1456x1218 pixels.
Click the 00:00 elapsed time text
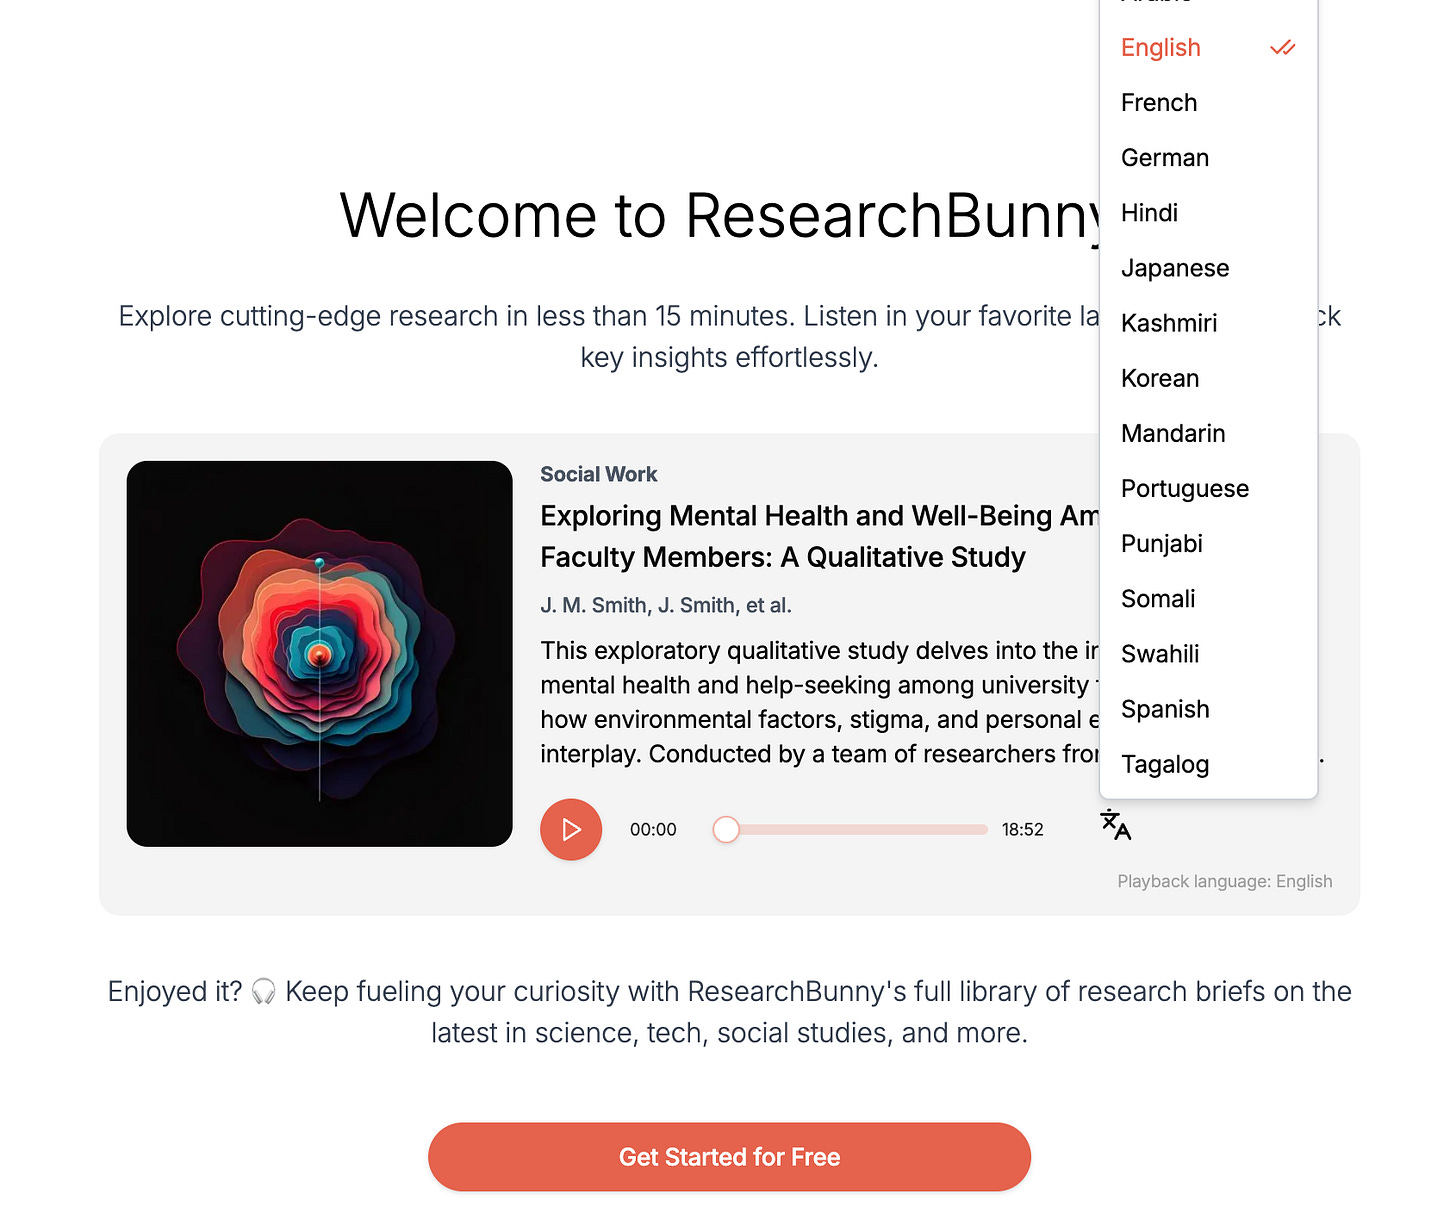[653, 829]
